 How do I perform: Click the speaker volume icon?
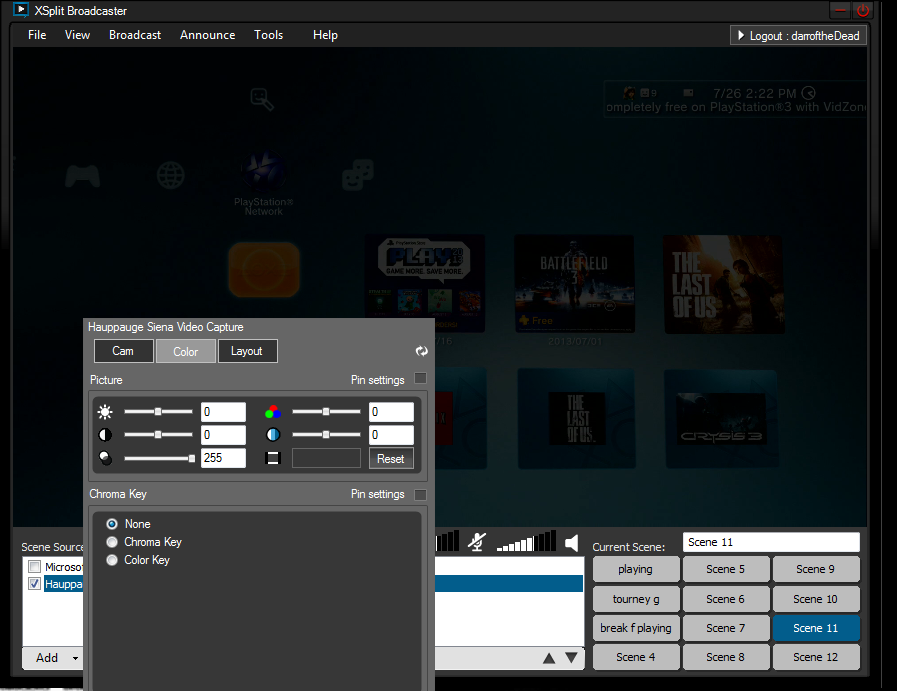point(571,543)
